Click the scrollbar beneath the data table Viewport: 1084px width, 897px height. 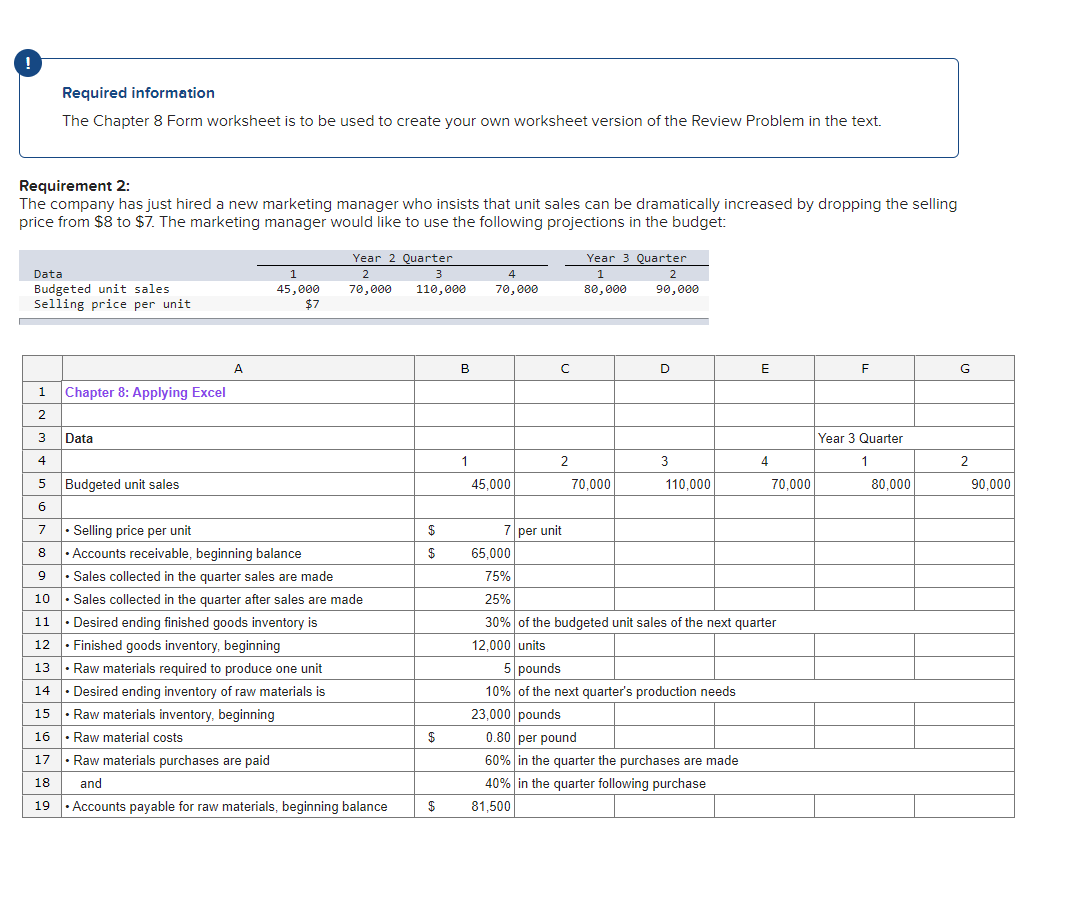click(365, 318)
